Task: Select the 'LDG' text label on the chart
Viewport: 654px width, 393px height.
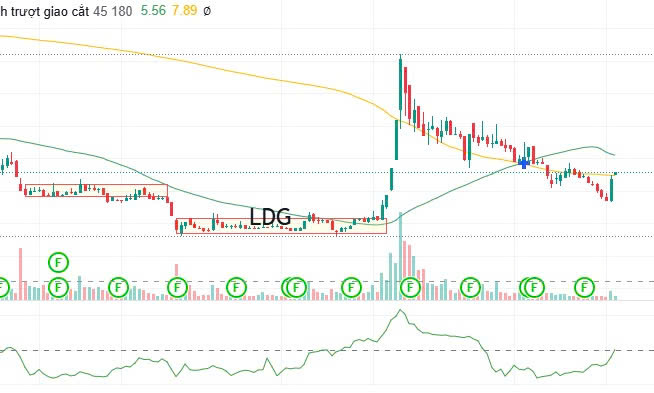Action: coord(270,217)
